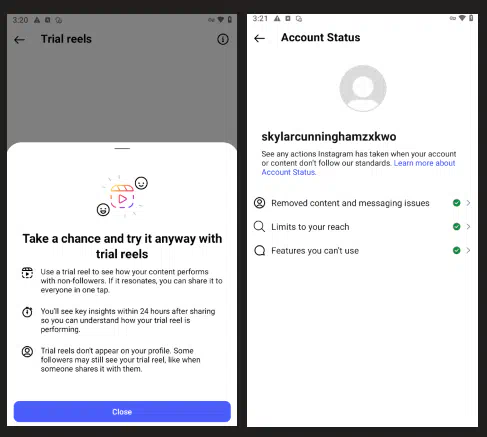Tap the speech bubble icon beside Features you can't use
Viewport: 487px width, 437px height.
pos(259,250)
